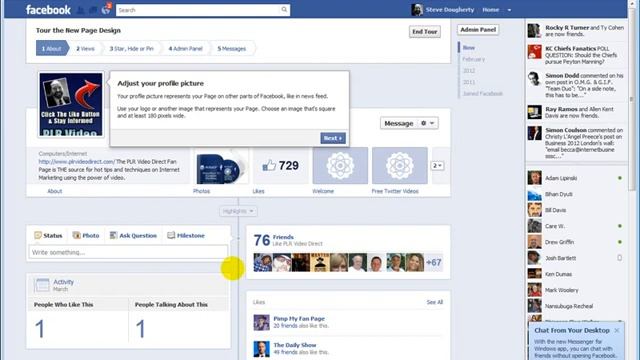This screenshot has height=360, width=640.
Task: Open the 729 Likes box
Action: pos(280,166)
